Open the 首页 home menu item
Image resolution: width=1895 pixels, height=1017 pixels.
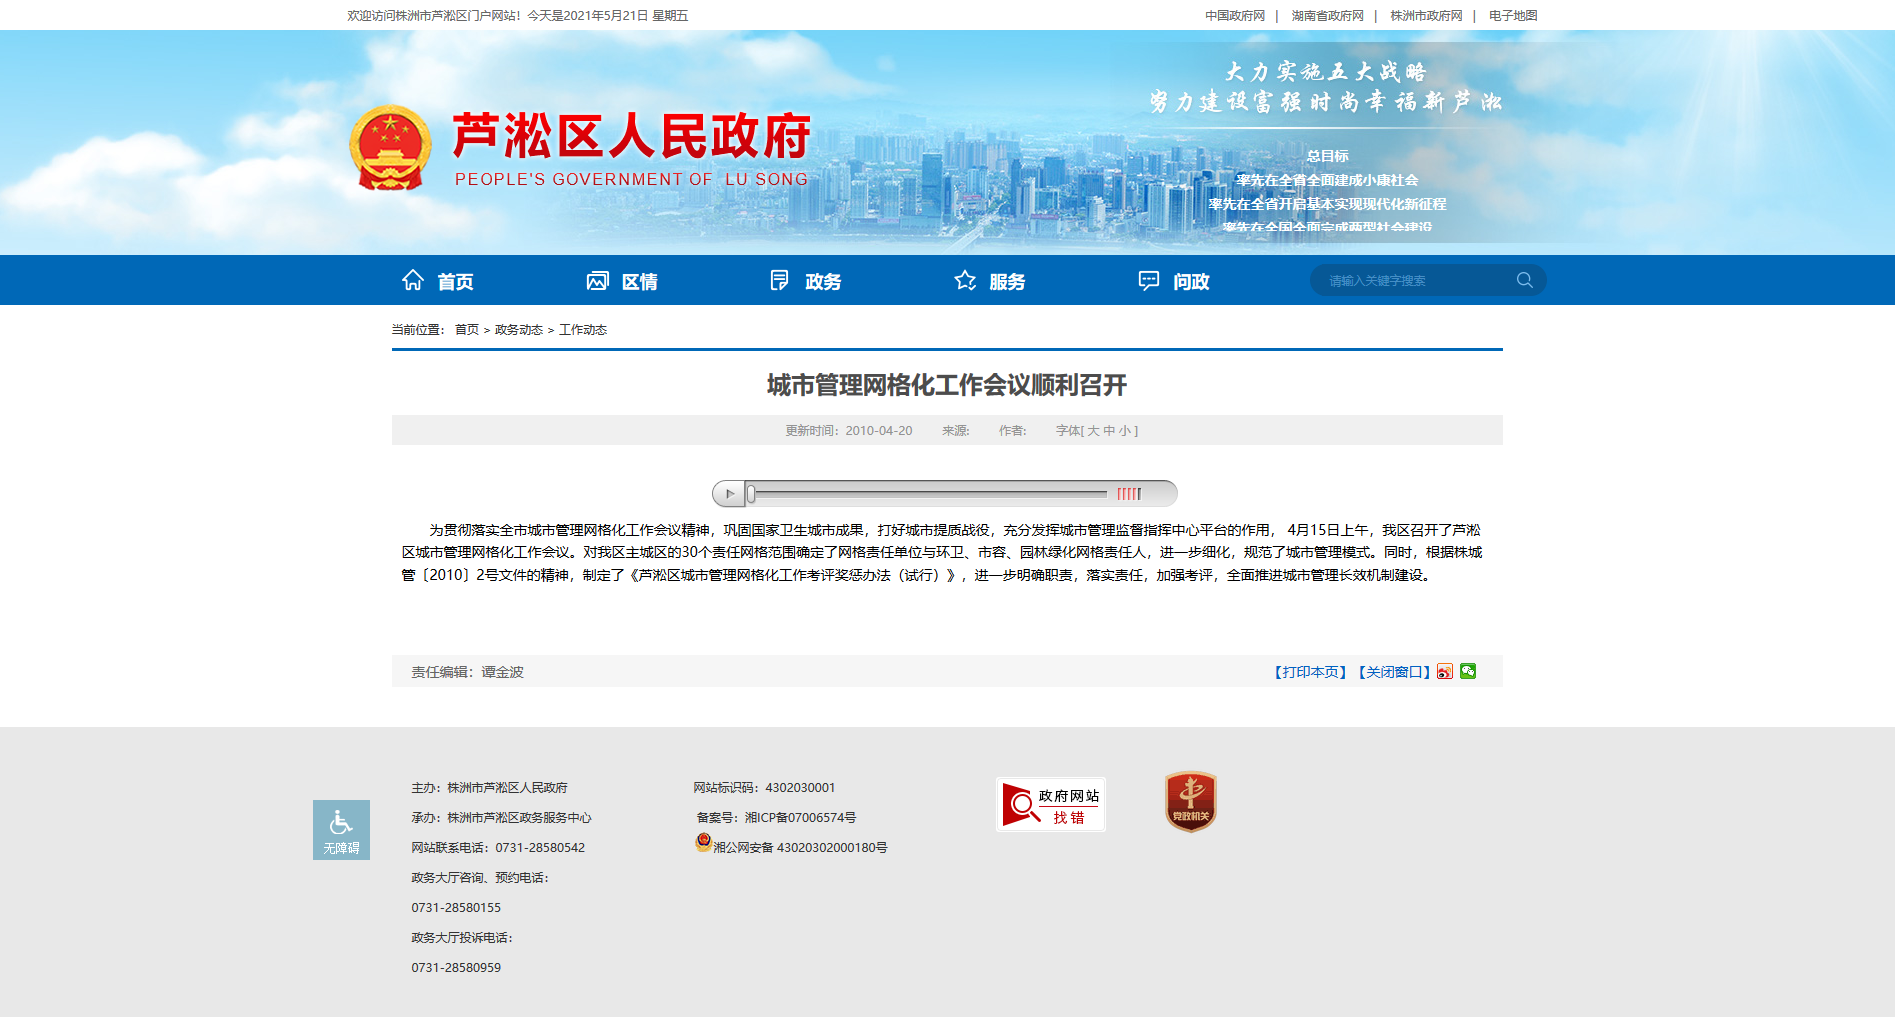[x=438, y=281]
